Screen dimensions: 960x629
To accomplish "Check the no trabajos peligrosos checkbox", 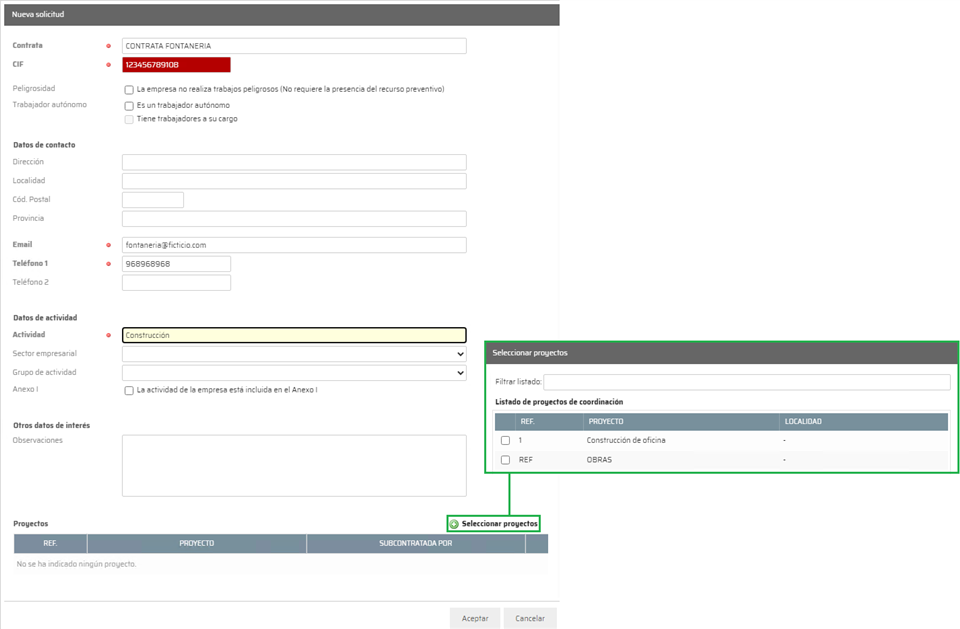I will [x=129, y=90].
